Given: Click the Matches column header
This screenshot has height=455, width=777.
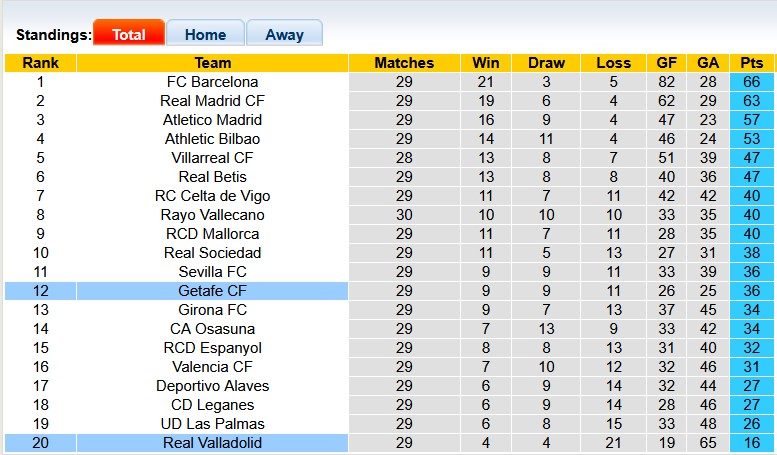Looking at the screenshot, I should point(404,63).
